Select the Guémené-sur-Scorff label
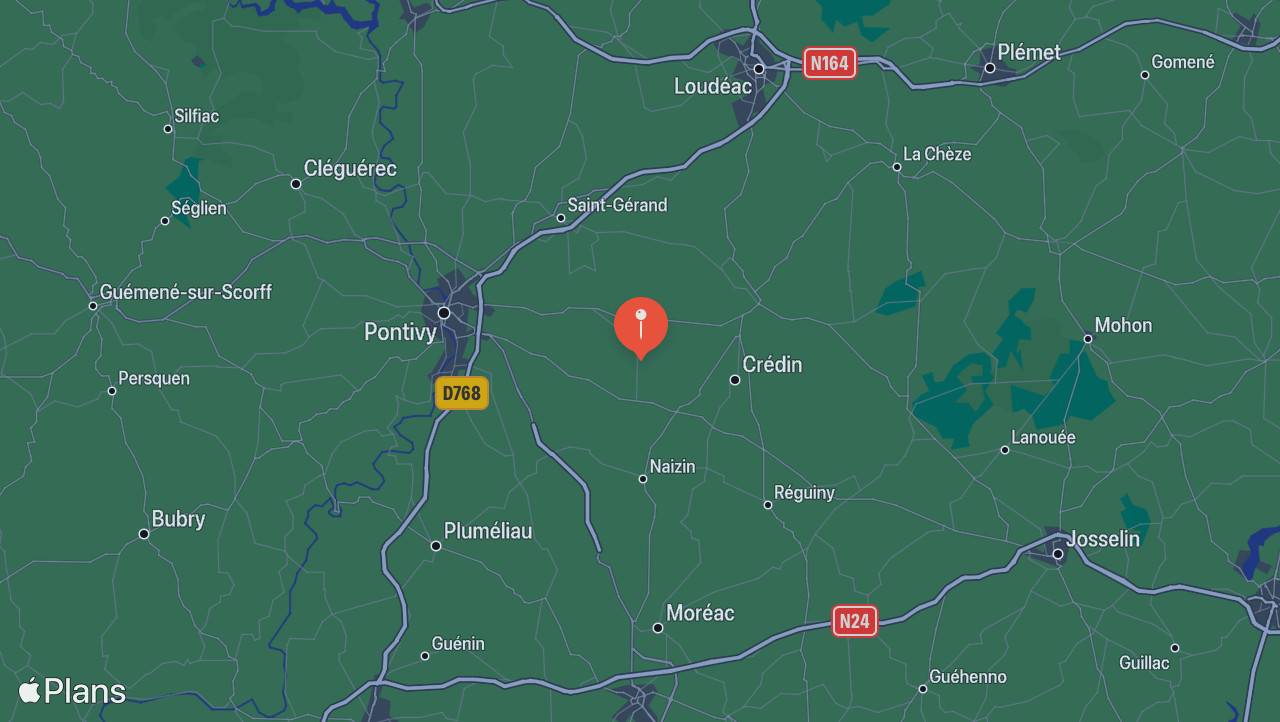The image size is (1280, 722). click(186, 292)
